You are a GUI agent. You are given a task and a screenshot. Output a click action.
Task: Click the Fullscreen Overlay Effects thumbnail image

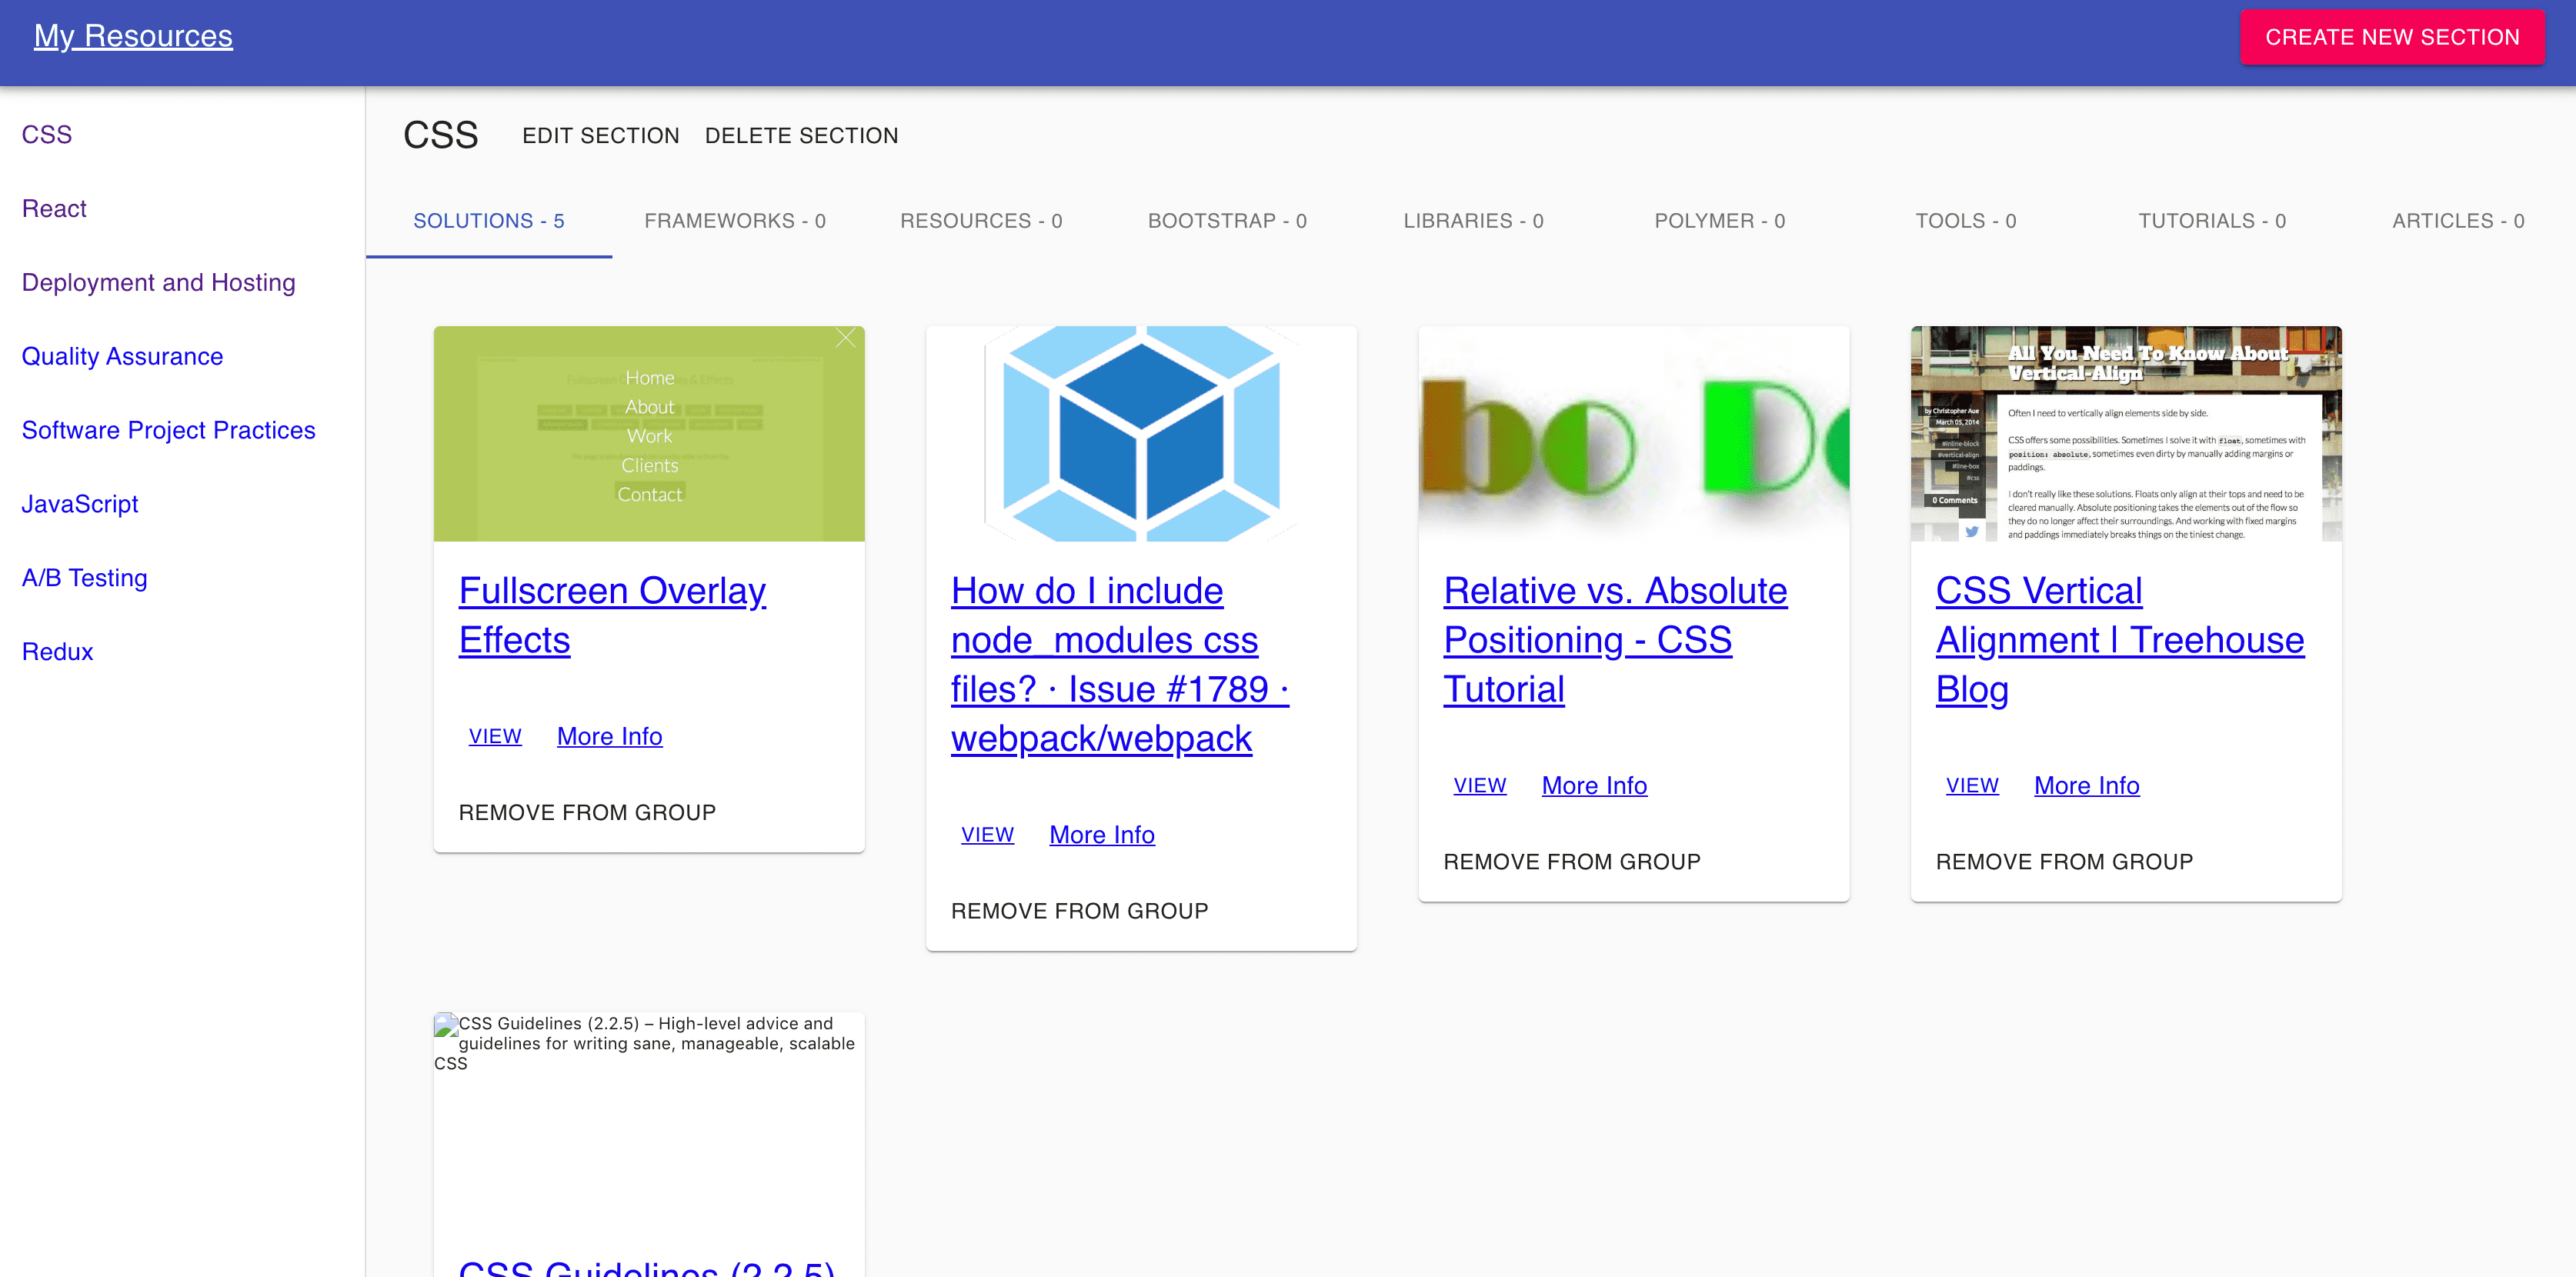[648, 433]
